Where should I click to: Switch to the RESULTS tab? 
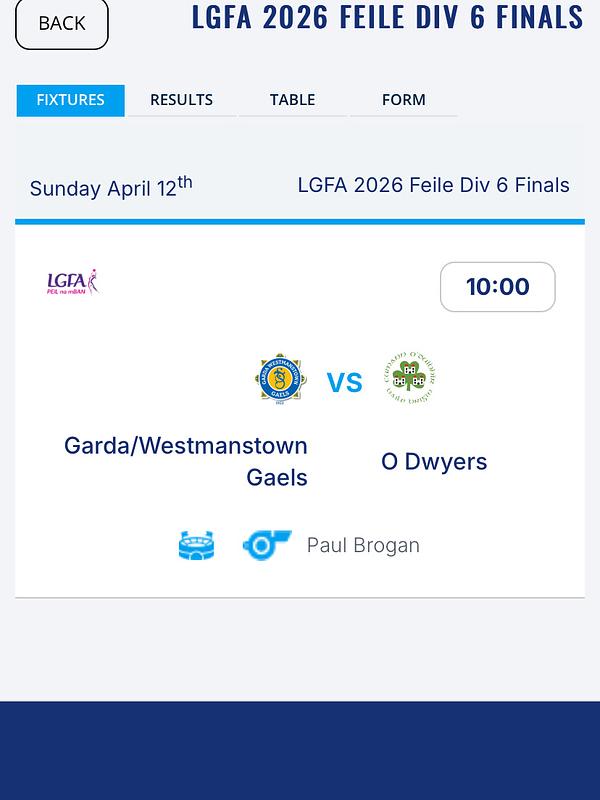181,100
